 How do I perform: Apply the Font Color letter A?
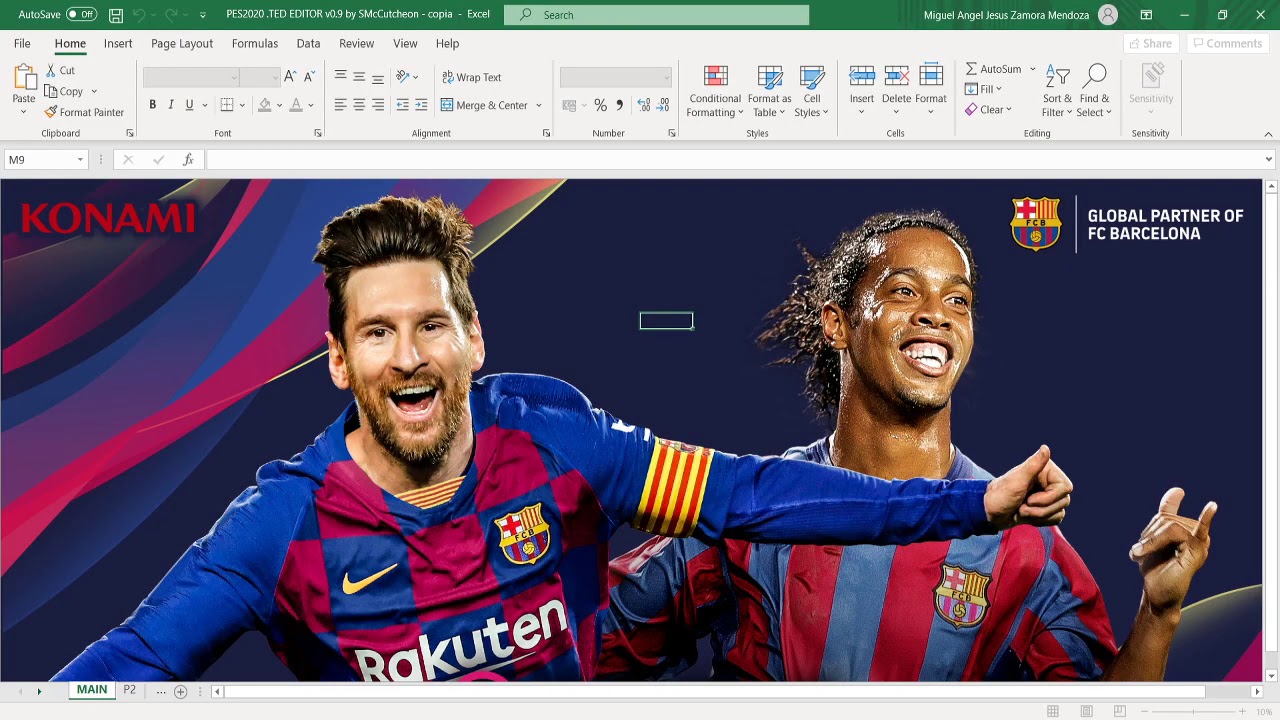[x=296, y=105]
